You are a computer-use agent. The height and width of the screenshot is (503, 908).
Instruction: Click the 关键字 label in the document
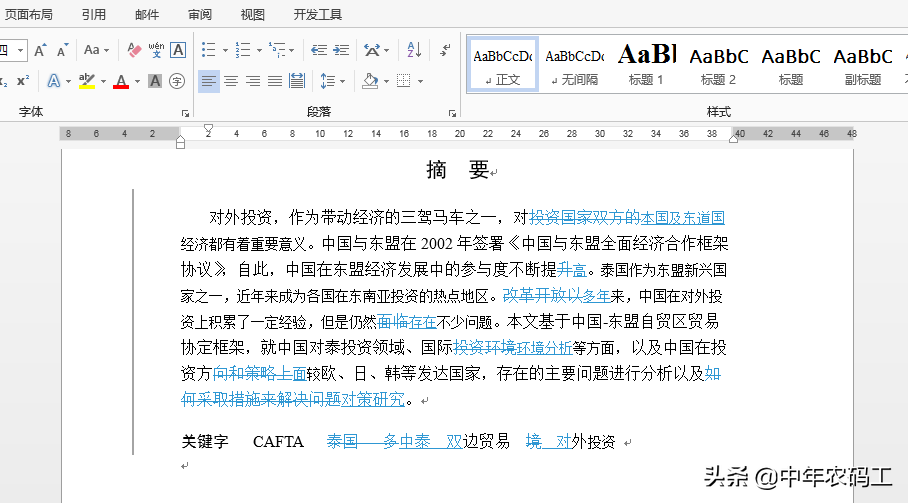pos(205,442)
